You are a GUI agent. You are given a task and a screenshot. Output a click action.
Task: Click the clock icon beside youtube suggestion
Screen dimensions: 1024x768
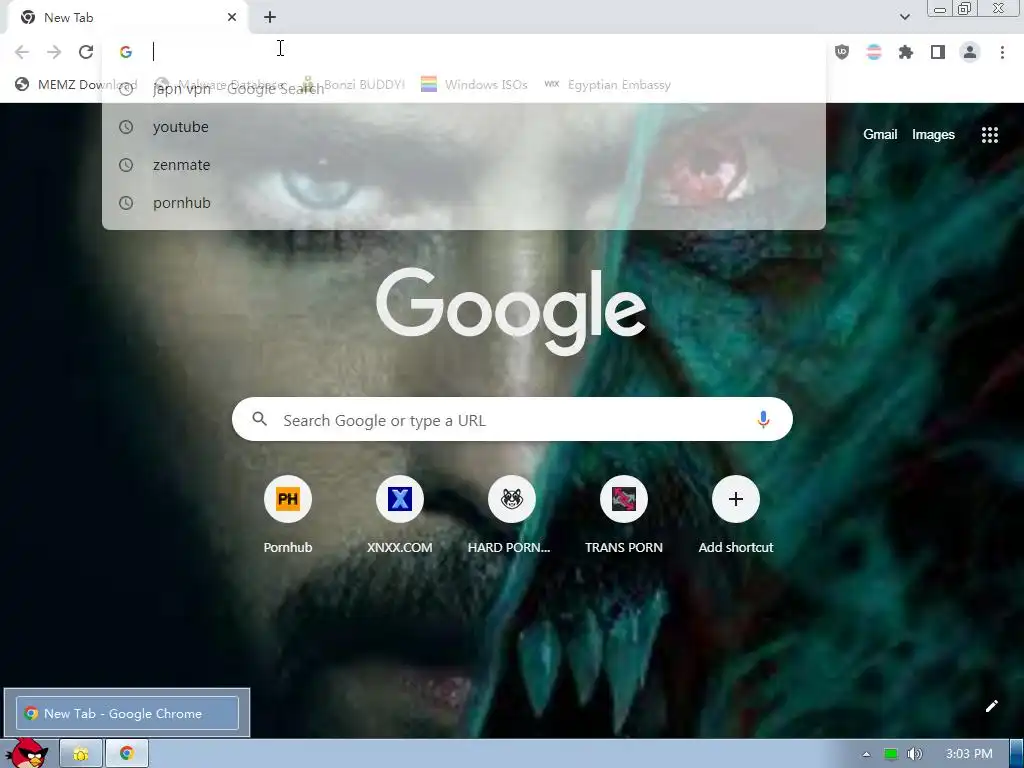[126, 127]
